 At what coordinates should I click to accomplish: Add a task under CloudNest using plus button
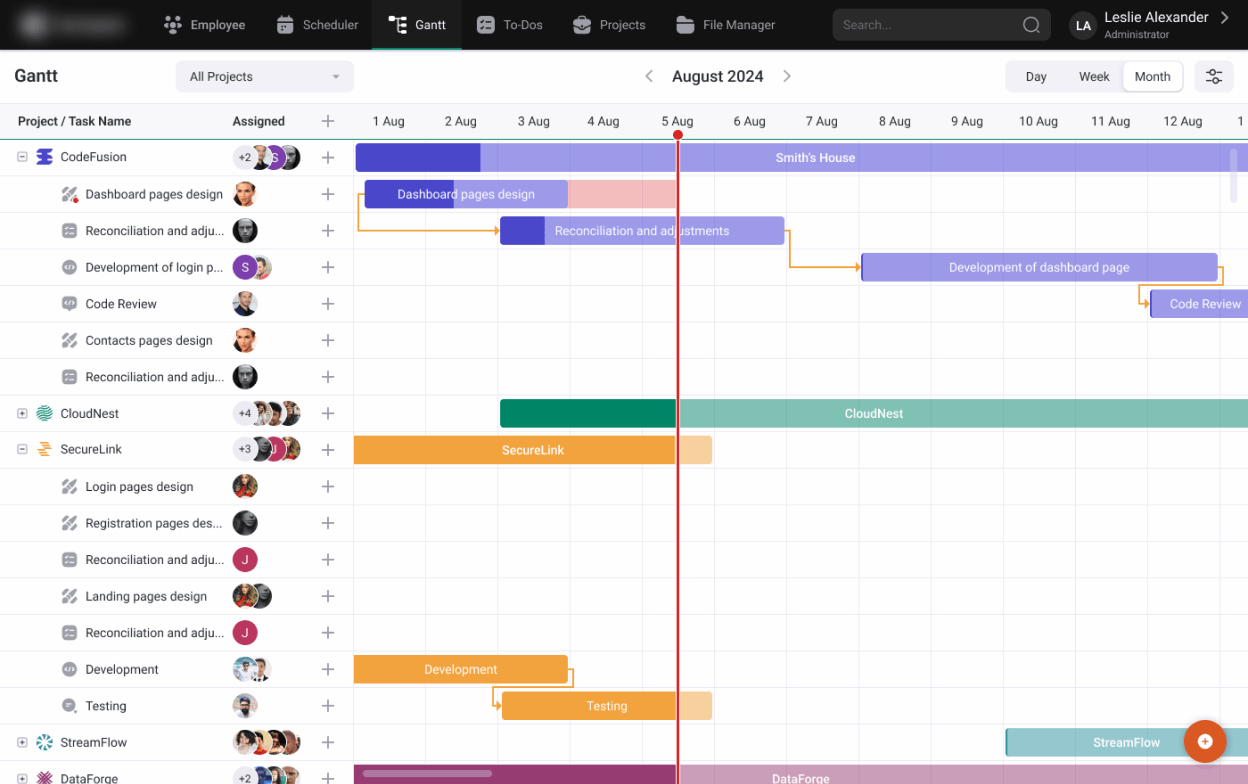(x=328, y=413)
